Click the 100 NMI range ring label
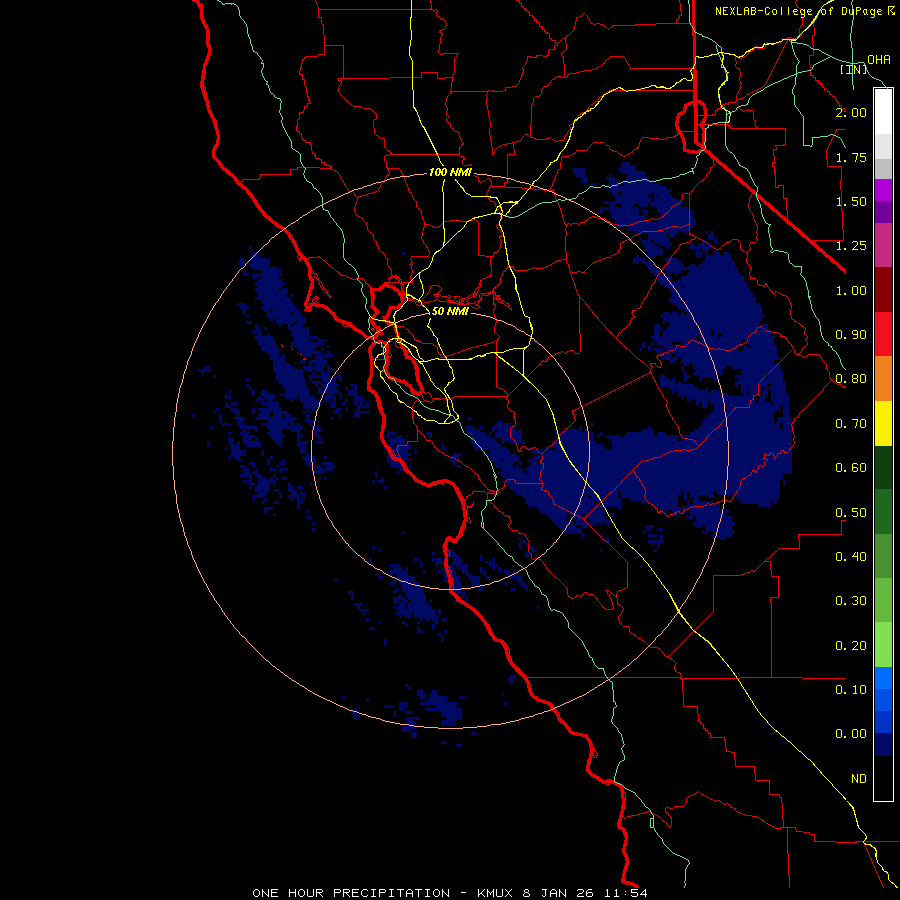 pos(450,172)
